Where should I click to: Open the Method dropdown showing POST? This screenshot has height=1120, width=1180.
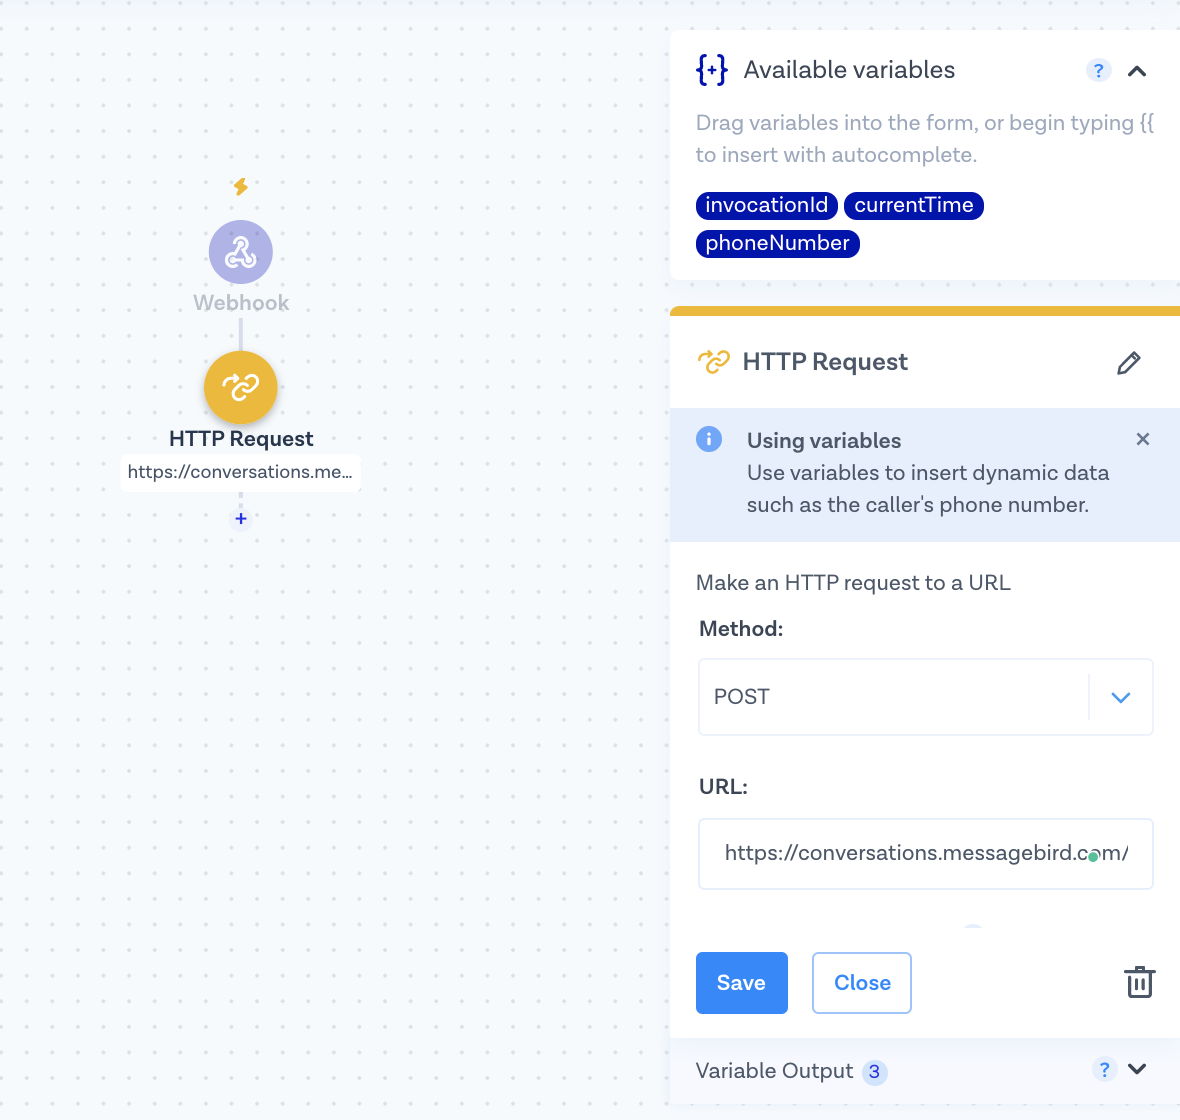click(x=925, y=697)
